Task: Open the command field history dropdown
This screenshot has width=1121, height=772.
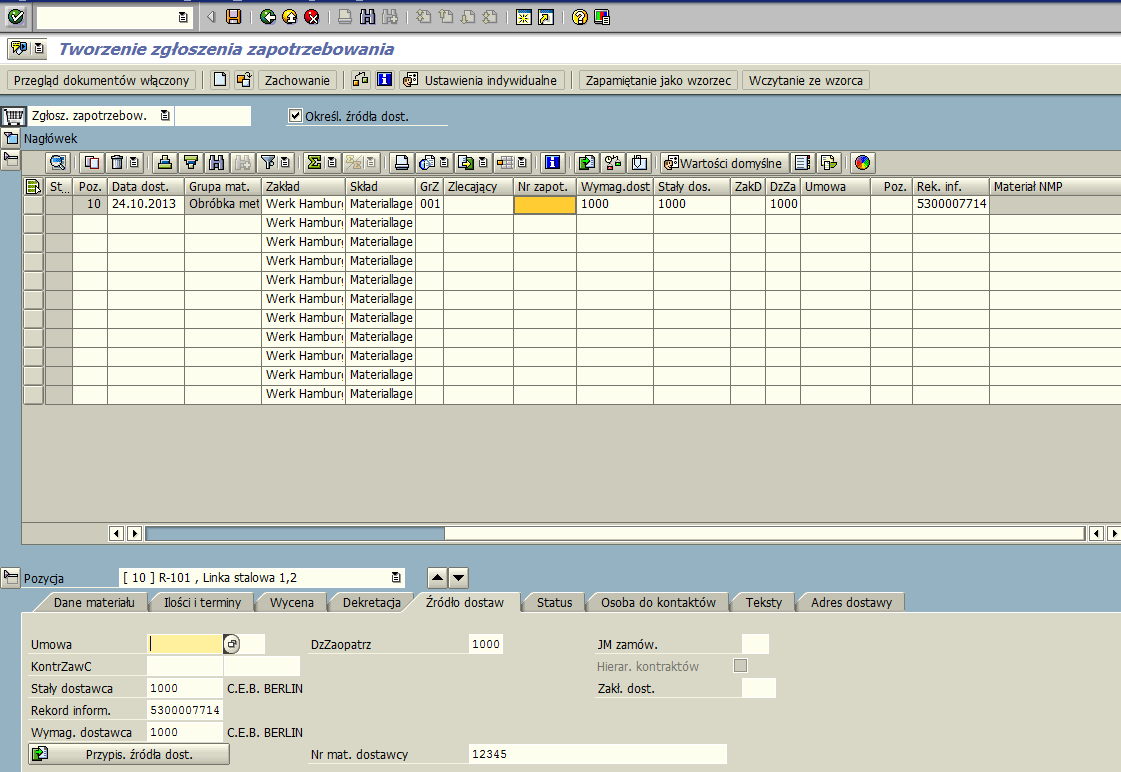Action: 183,16
